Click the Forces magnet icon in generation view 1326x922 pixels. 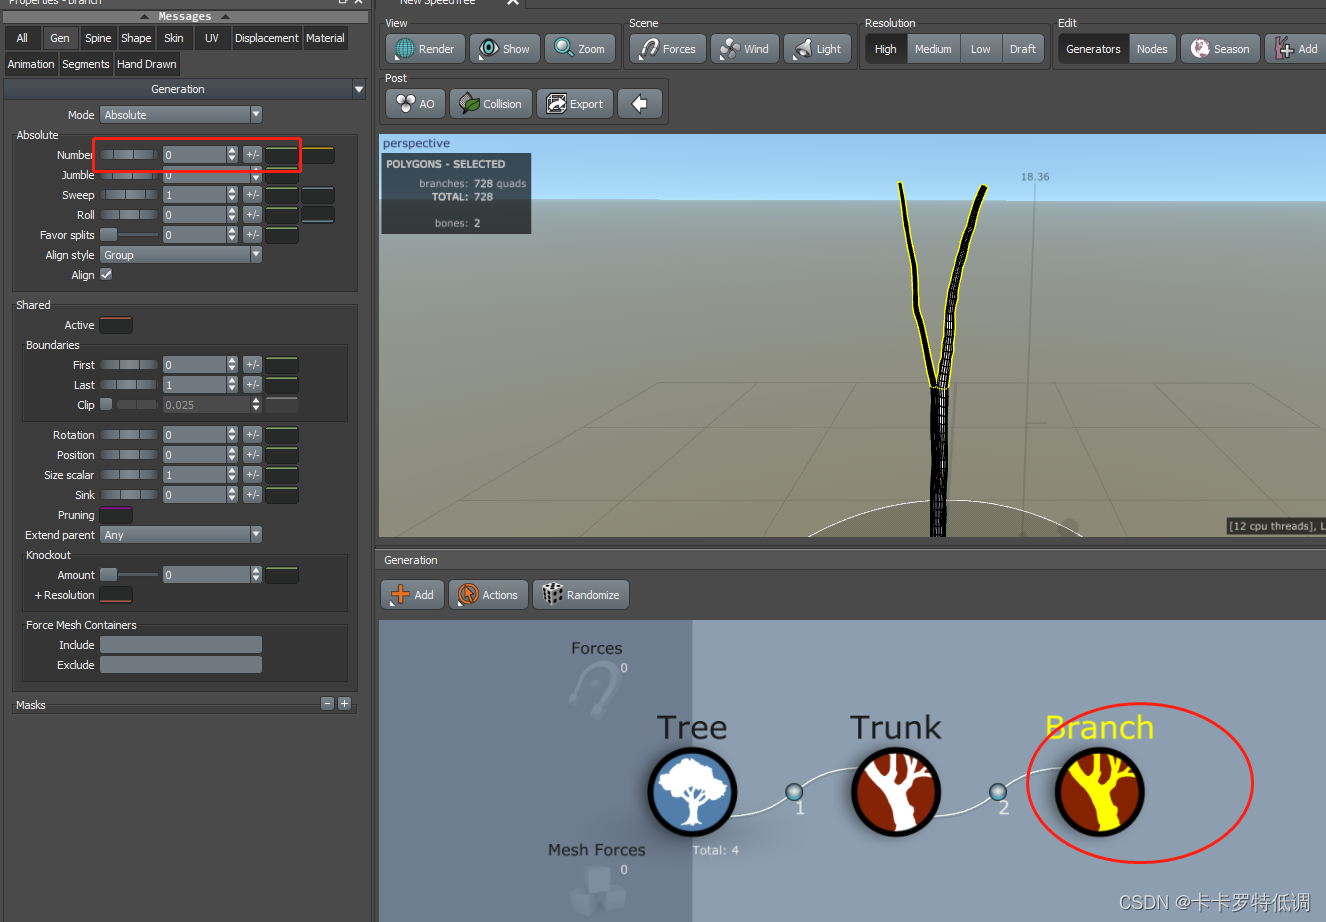pyautogui.click(x=596, y=688)
